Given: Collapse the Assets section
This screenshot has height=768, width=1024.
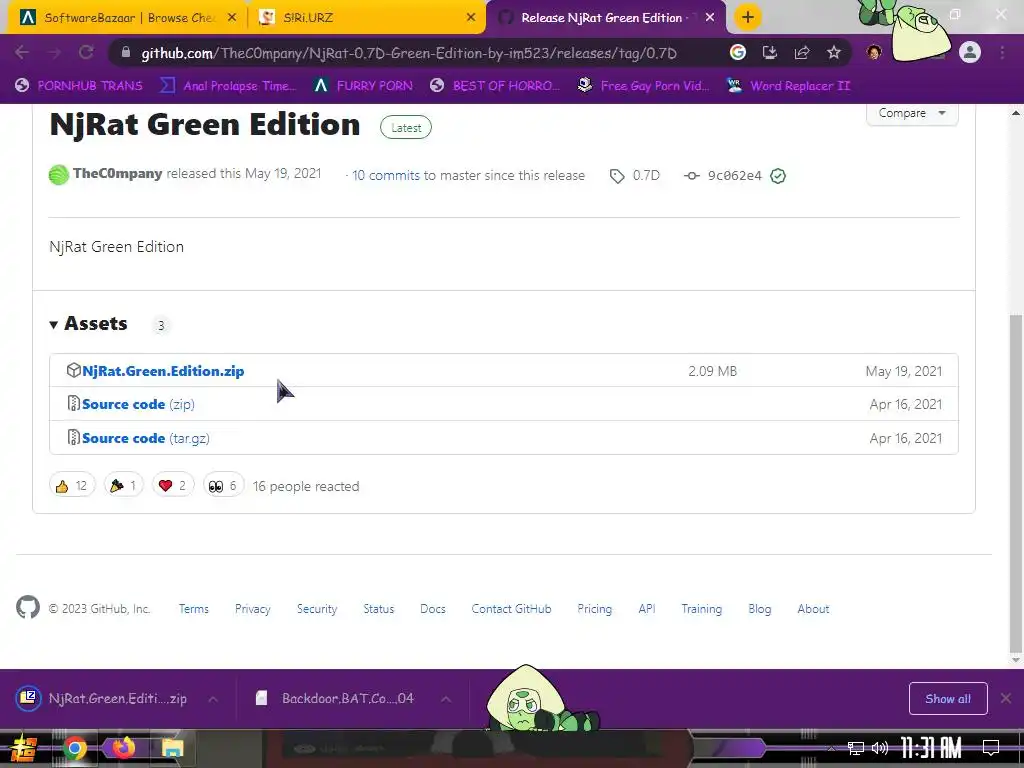Looking at the screenshot, I should [x=89, y=323].
